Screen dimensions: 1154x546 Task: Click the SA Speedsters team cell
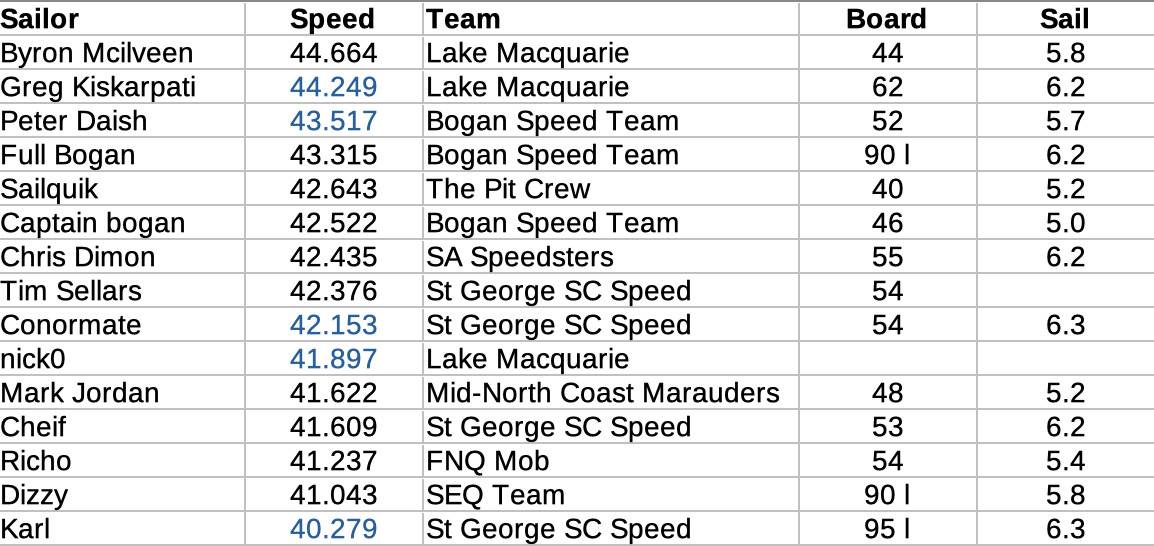520,257
